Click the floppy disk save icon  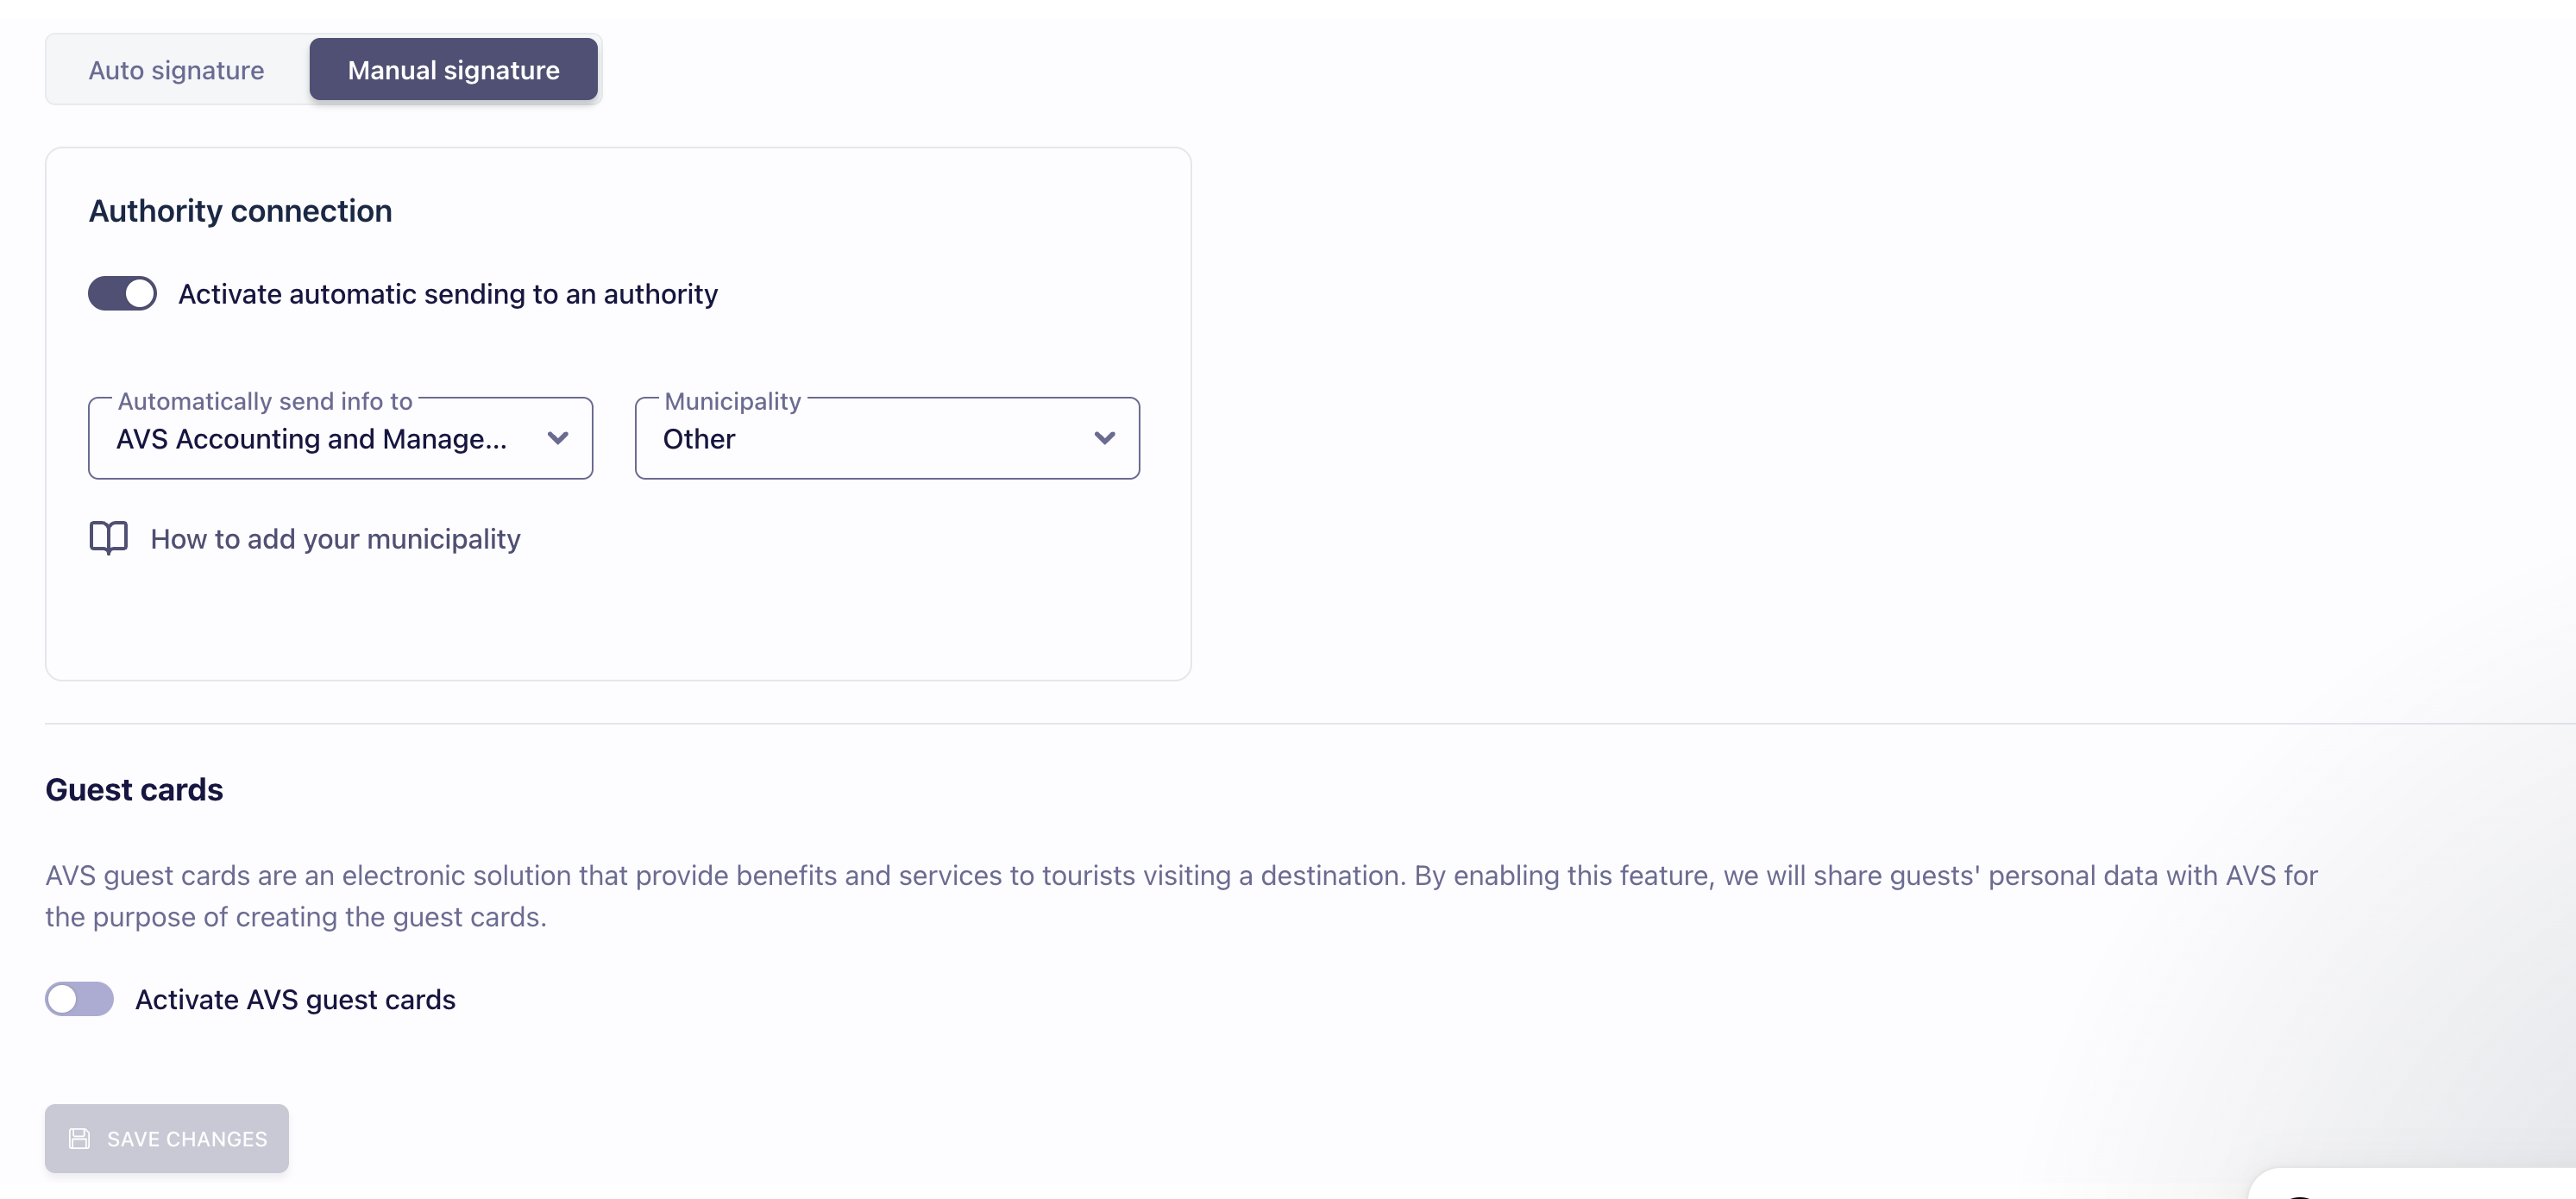(79, 1139)
